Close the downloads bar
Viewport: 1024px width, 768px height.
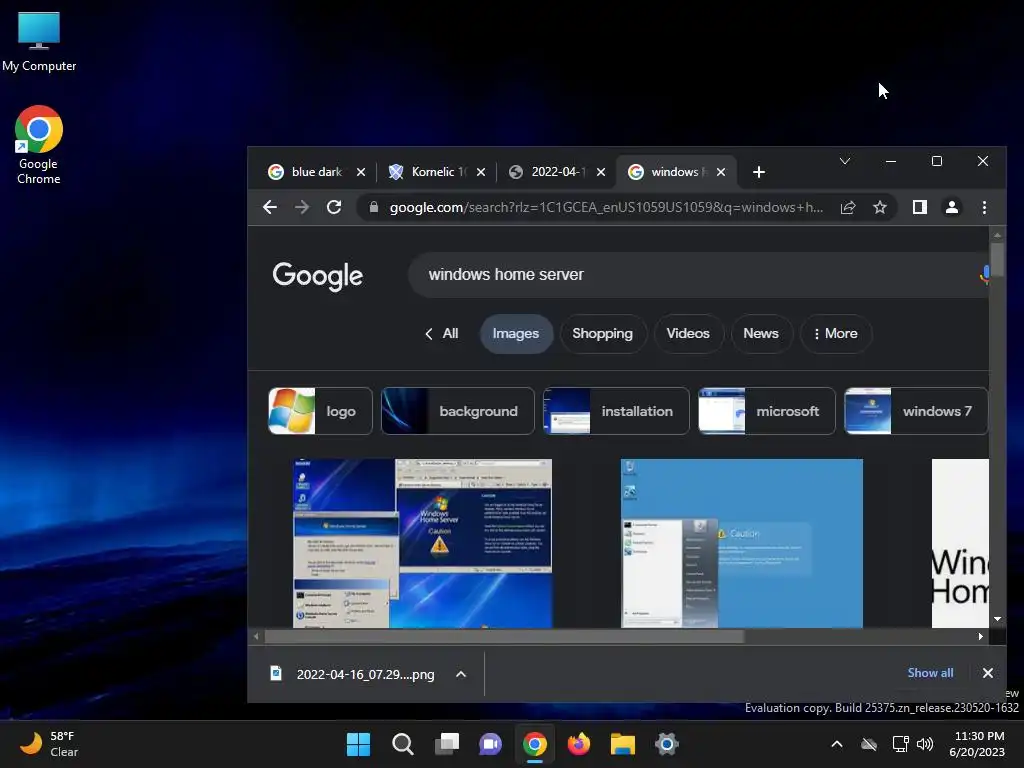coord(987,673)
